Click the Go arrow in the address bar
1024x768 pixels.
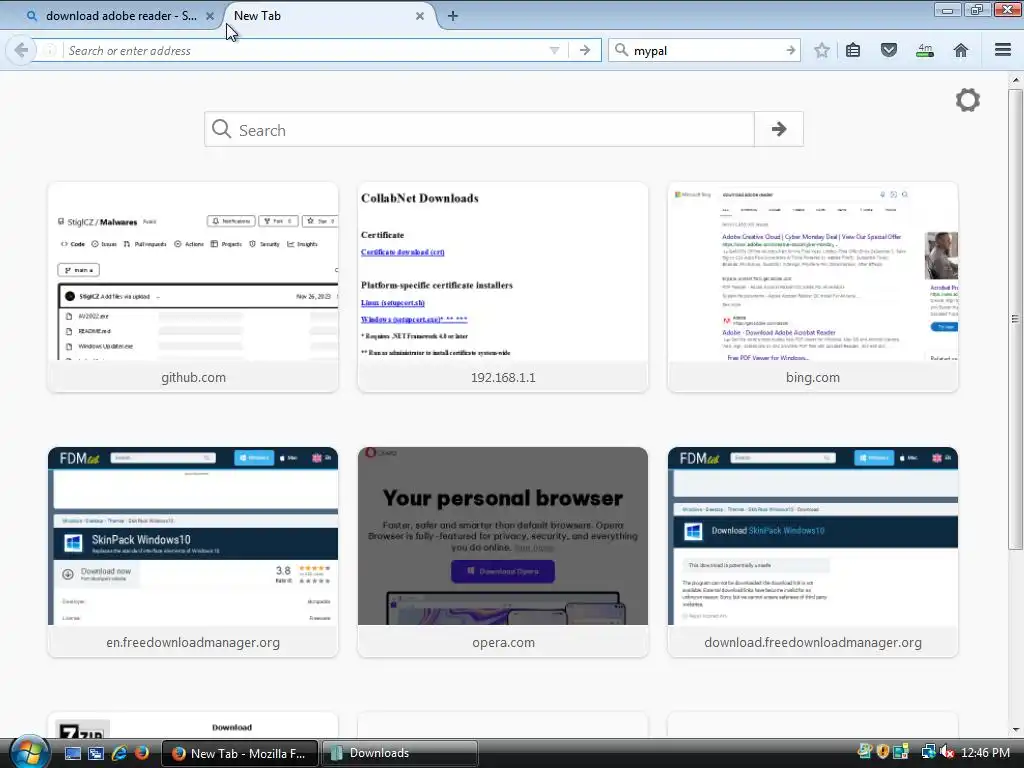point(584,50)
